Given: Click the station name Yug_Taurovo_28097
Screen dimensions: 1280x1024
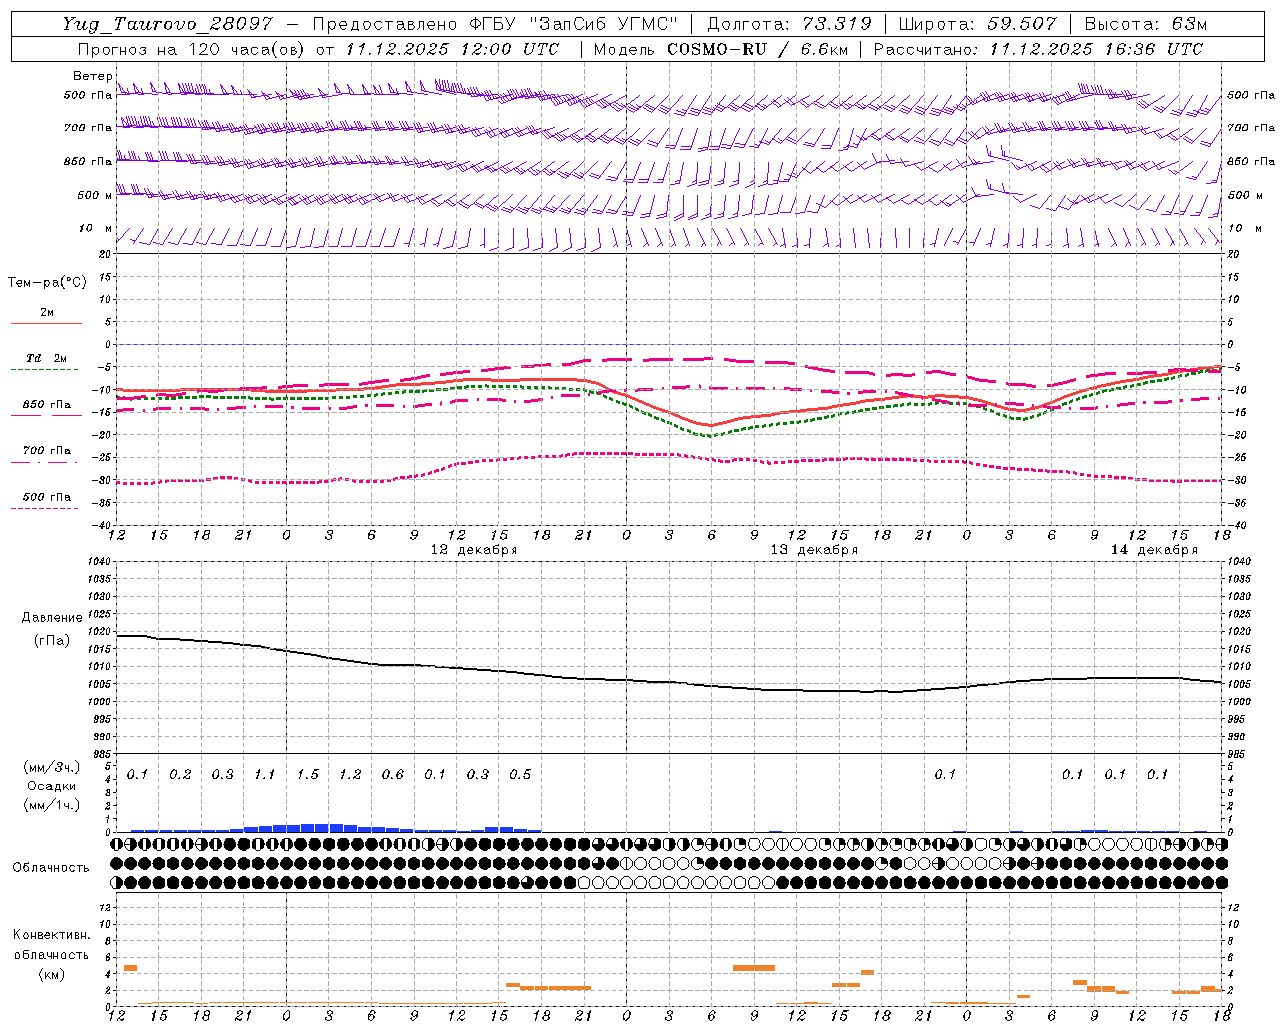Looking at the screenshot, I should 169,24.
